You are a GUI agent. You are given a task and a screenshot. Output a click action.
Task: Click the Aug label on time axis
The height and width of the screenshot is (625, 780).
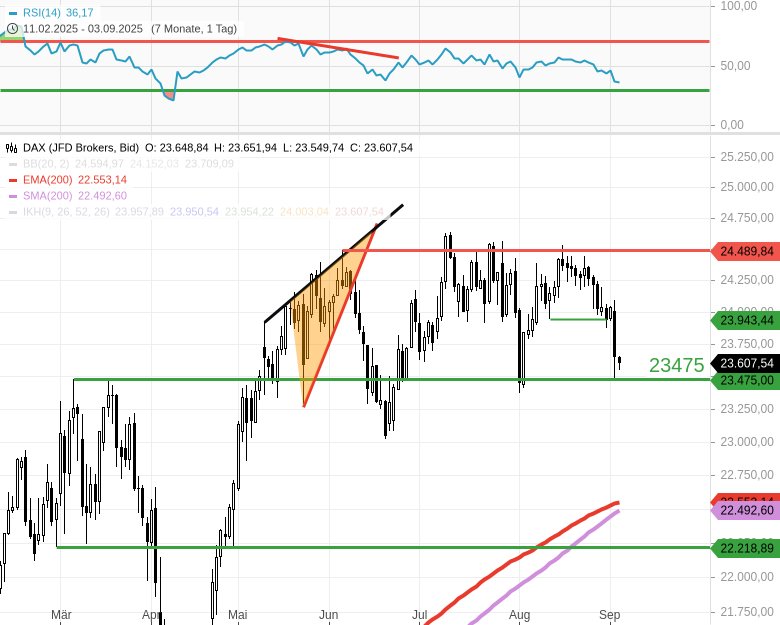pos(519,615)
